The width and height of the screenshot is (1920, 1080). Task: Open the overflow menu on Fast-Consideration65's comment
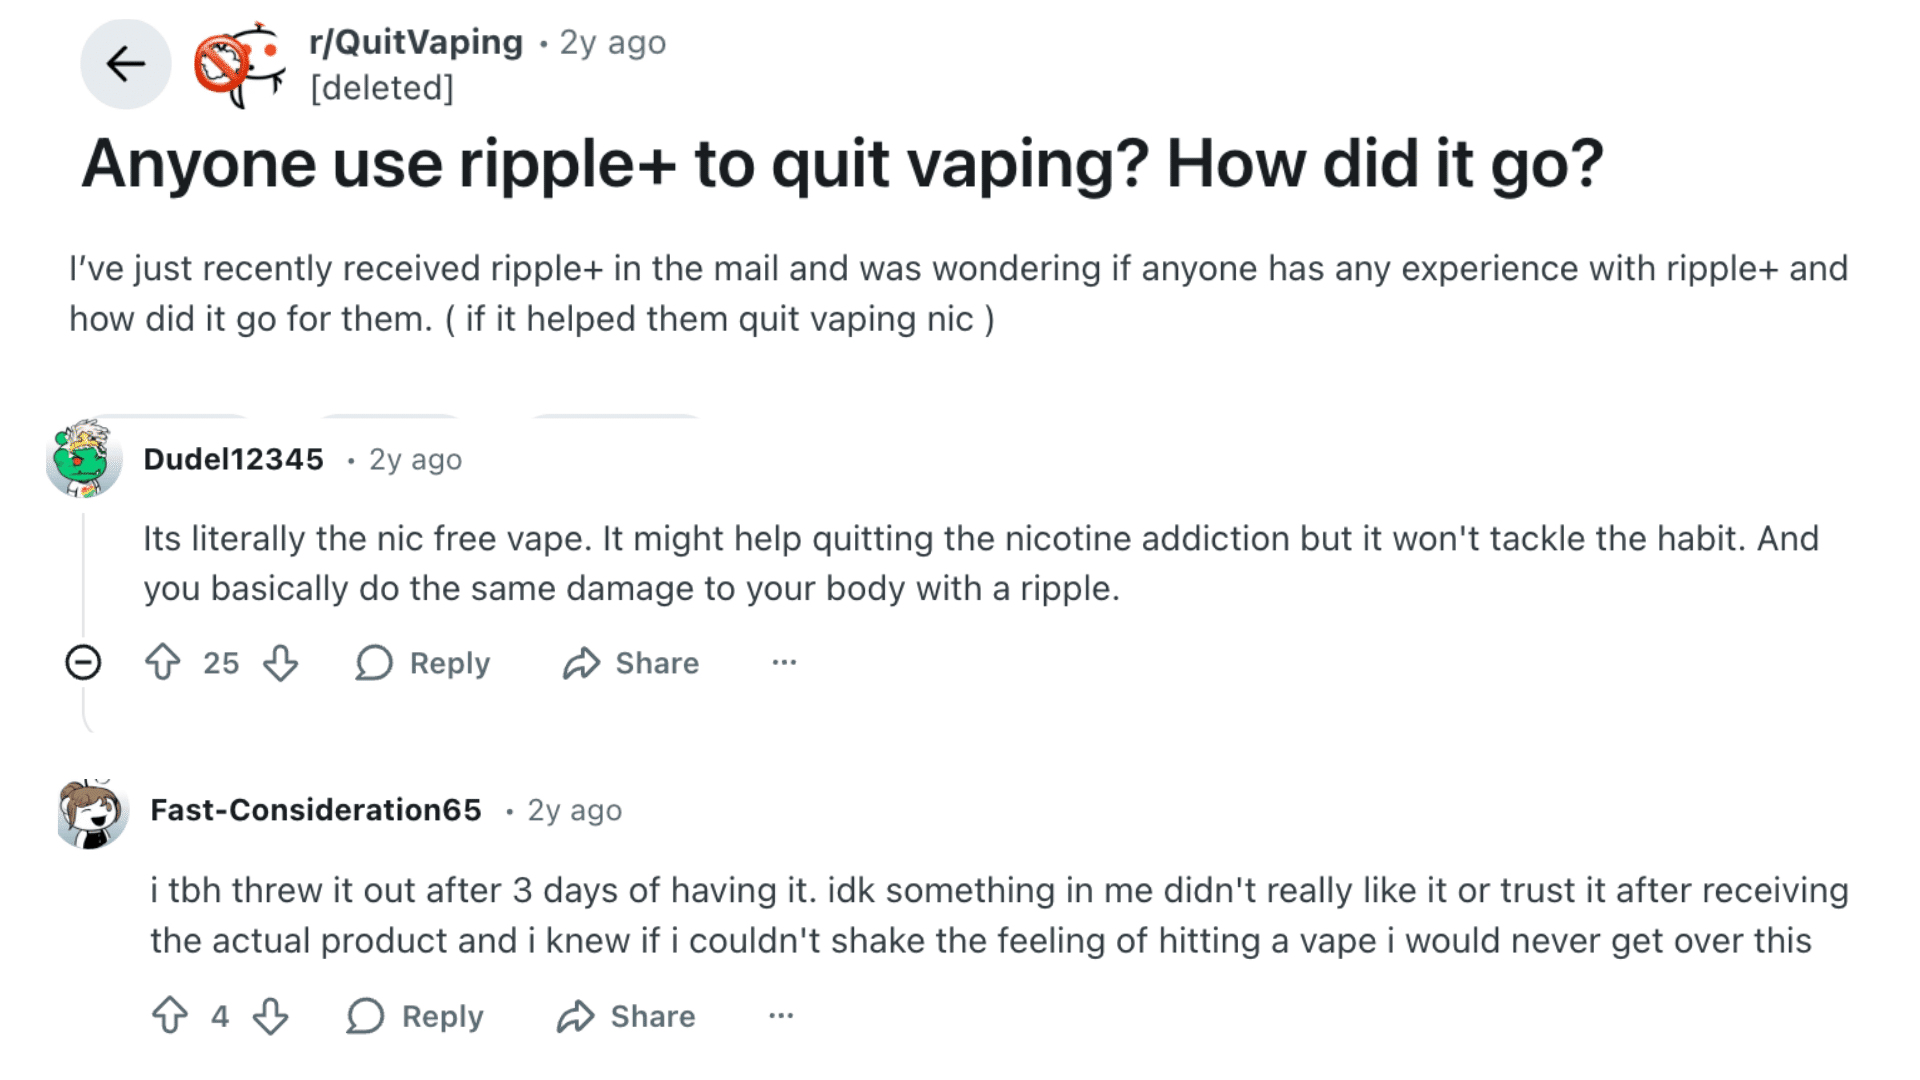(780, 1016)
